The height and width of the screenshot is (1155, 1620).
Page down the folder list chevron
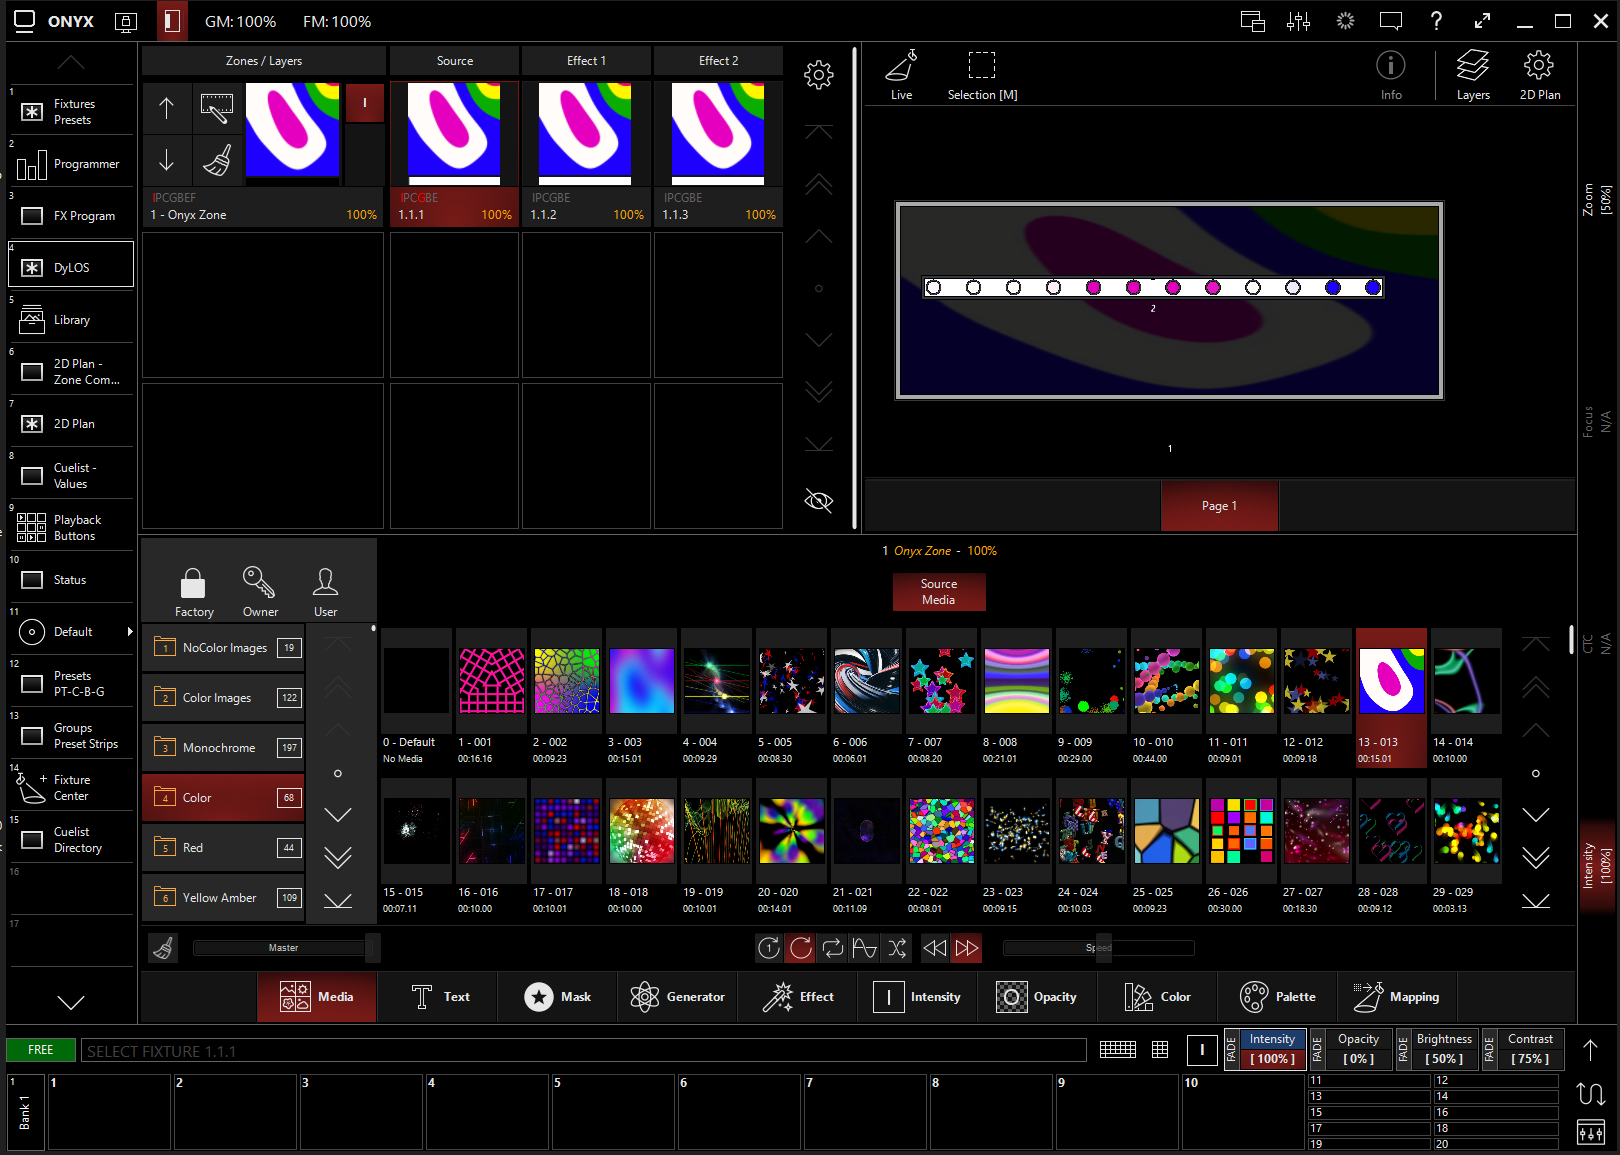338,857
